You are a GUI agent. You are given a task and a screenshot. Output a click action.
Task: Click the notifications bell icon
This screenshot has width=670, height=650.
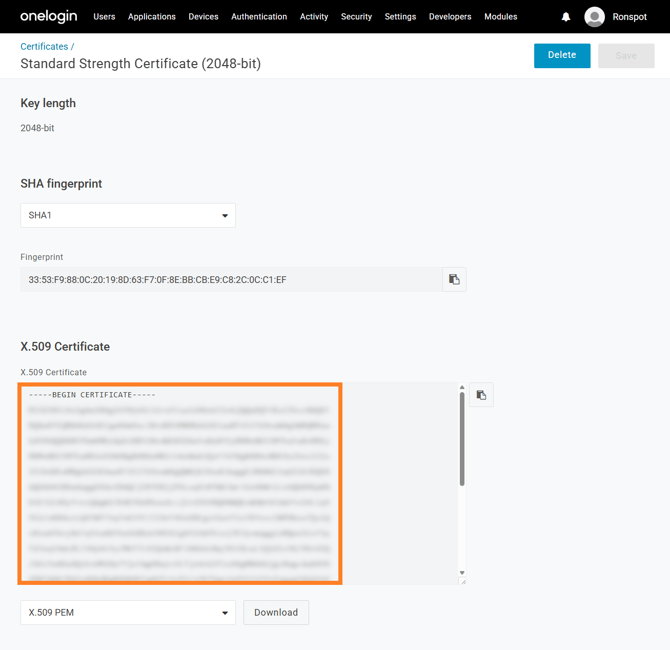point(566,17)
